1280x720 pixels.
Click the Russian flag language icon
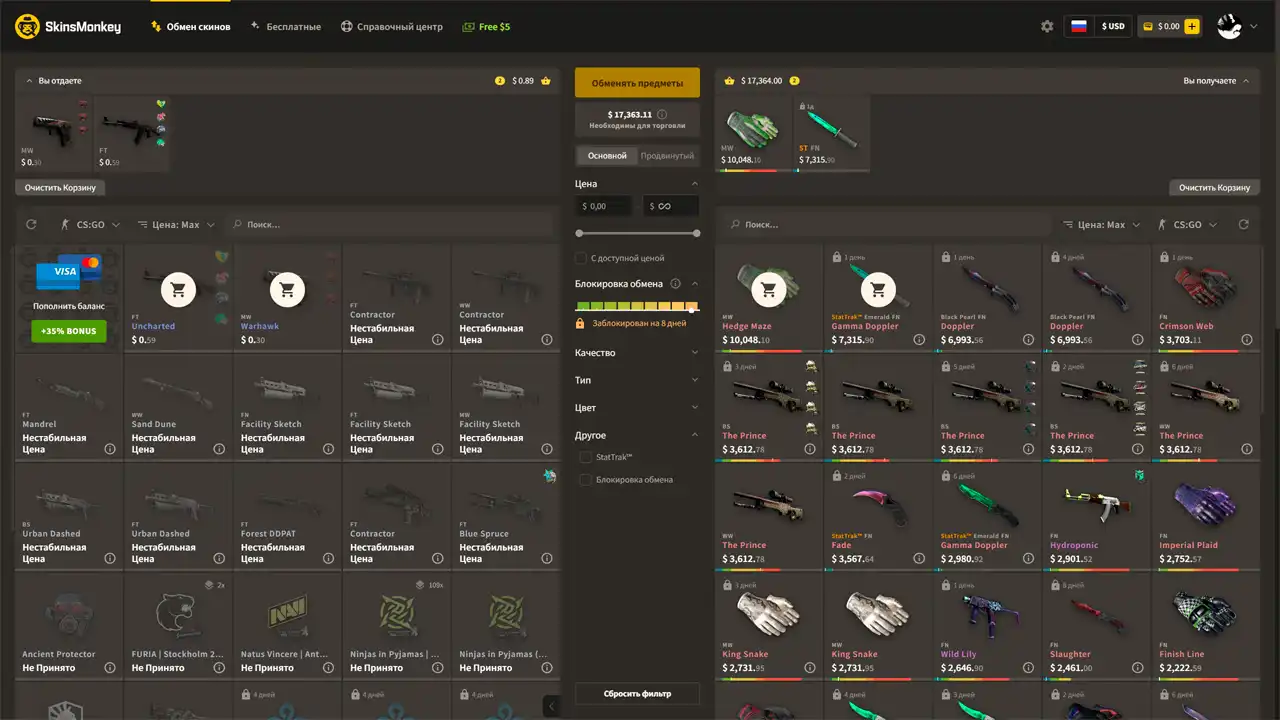(x=1079, y=27)
